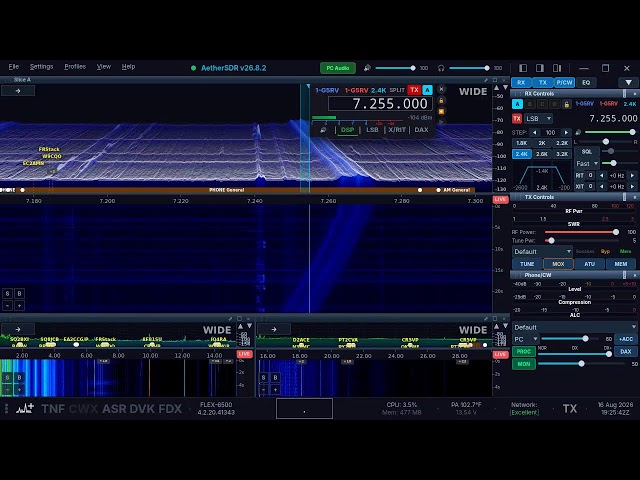Click the +ACC button

(626, 339)
